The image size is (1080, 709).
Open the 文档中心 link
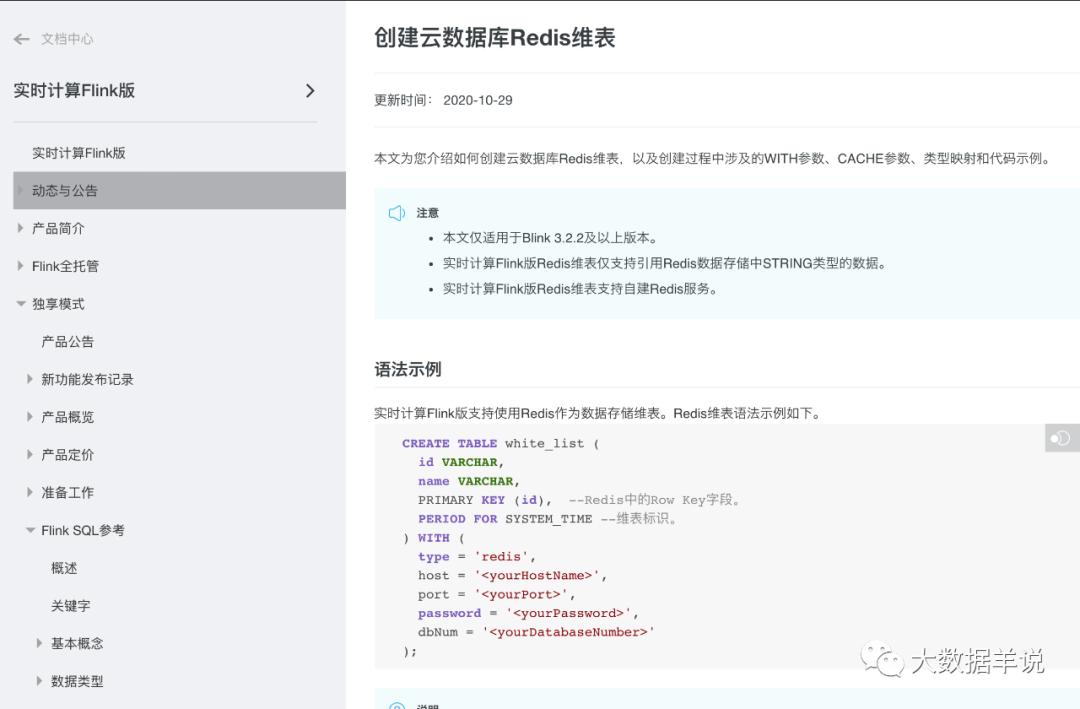[67, 39]
